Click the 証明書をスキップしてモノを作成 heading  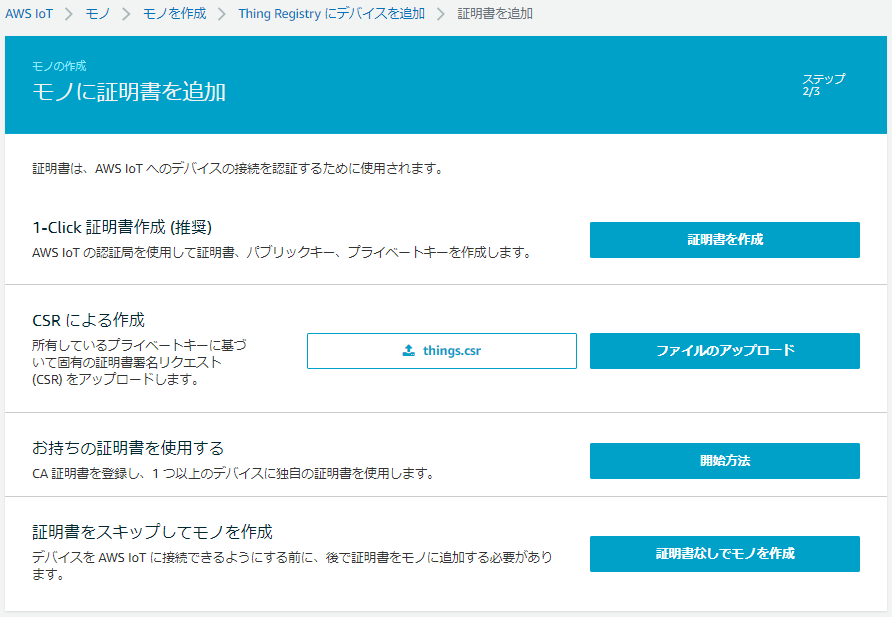152,532
